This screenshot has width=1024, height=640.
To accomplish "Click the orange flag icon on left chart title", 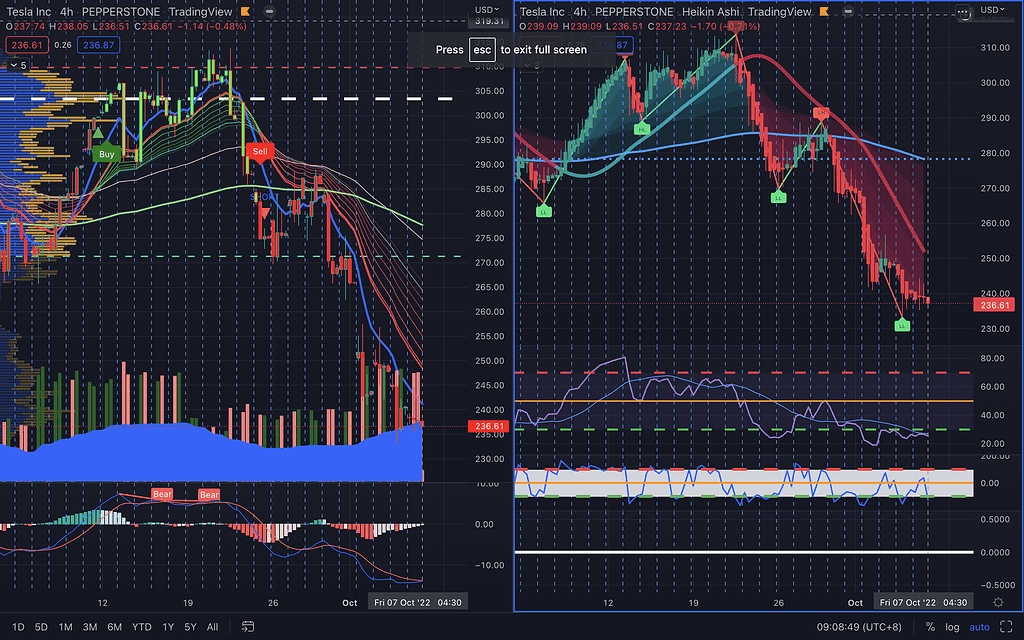I will click(x=246, y=11).
